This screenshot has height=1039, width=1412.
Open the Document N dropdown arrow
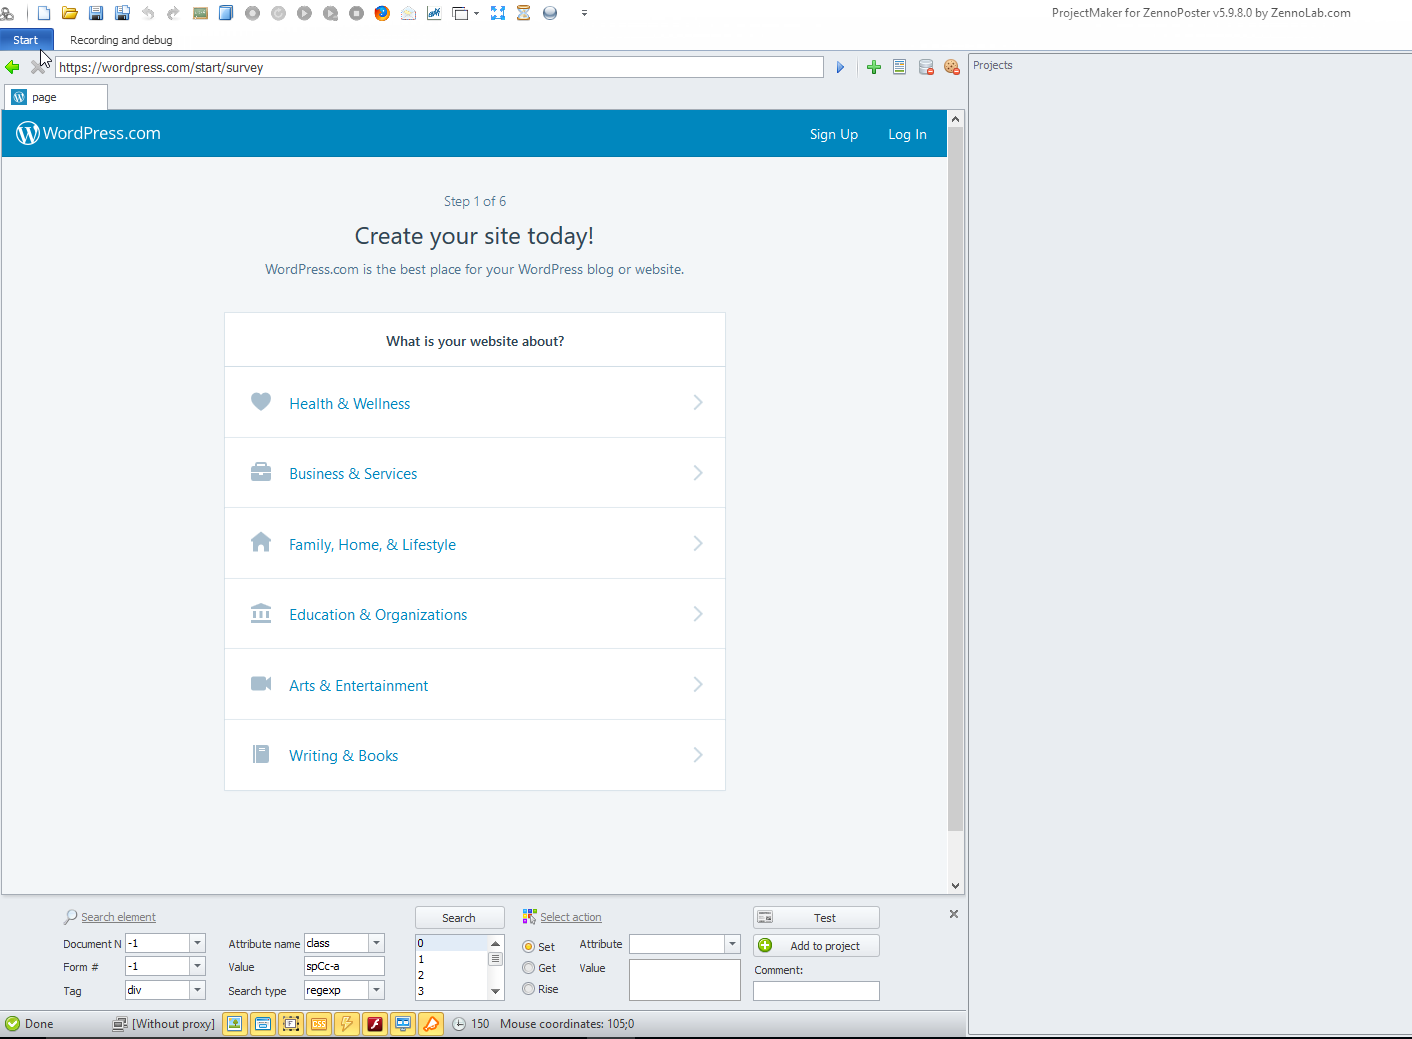(x=198, y=943)
